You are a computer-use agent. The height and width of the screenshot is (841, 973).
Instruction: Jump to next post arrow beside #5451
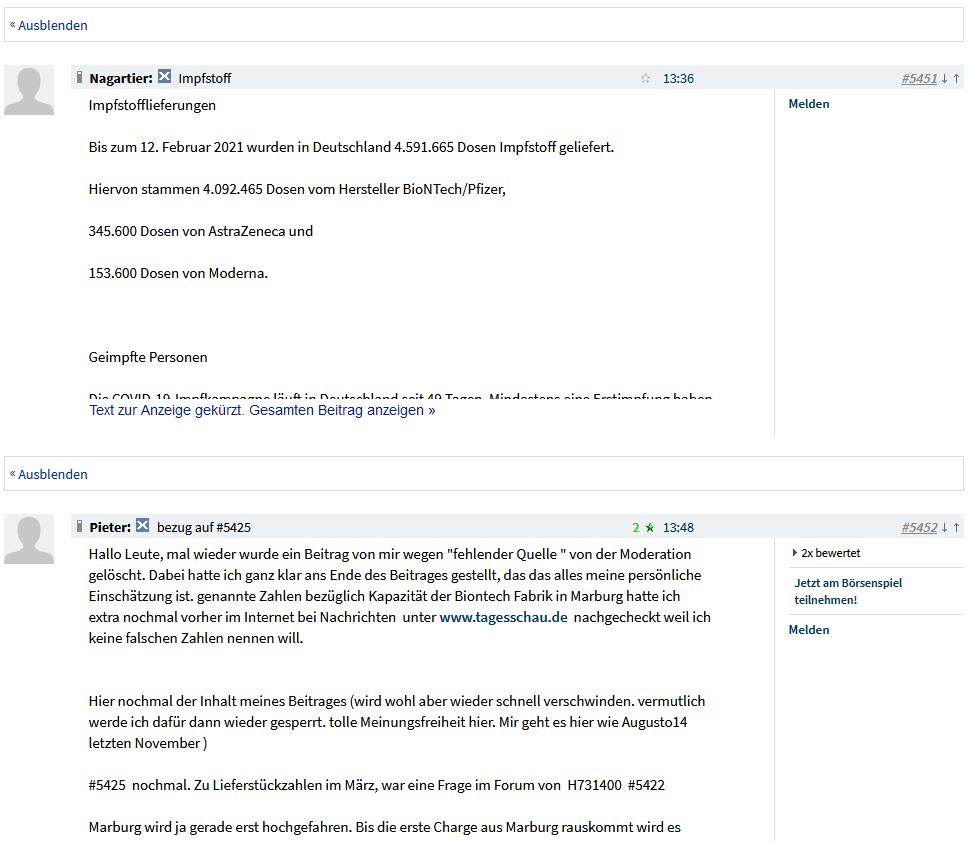pyautogui.click(x=944, y=78)
